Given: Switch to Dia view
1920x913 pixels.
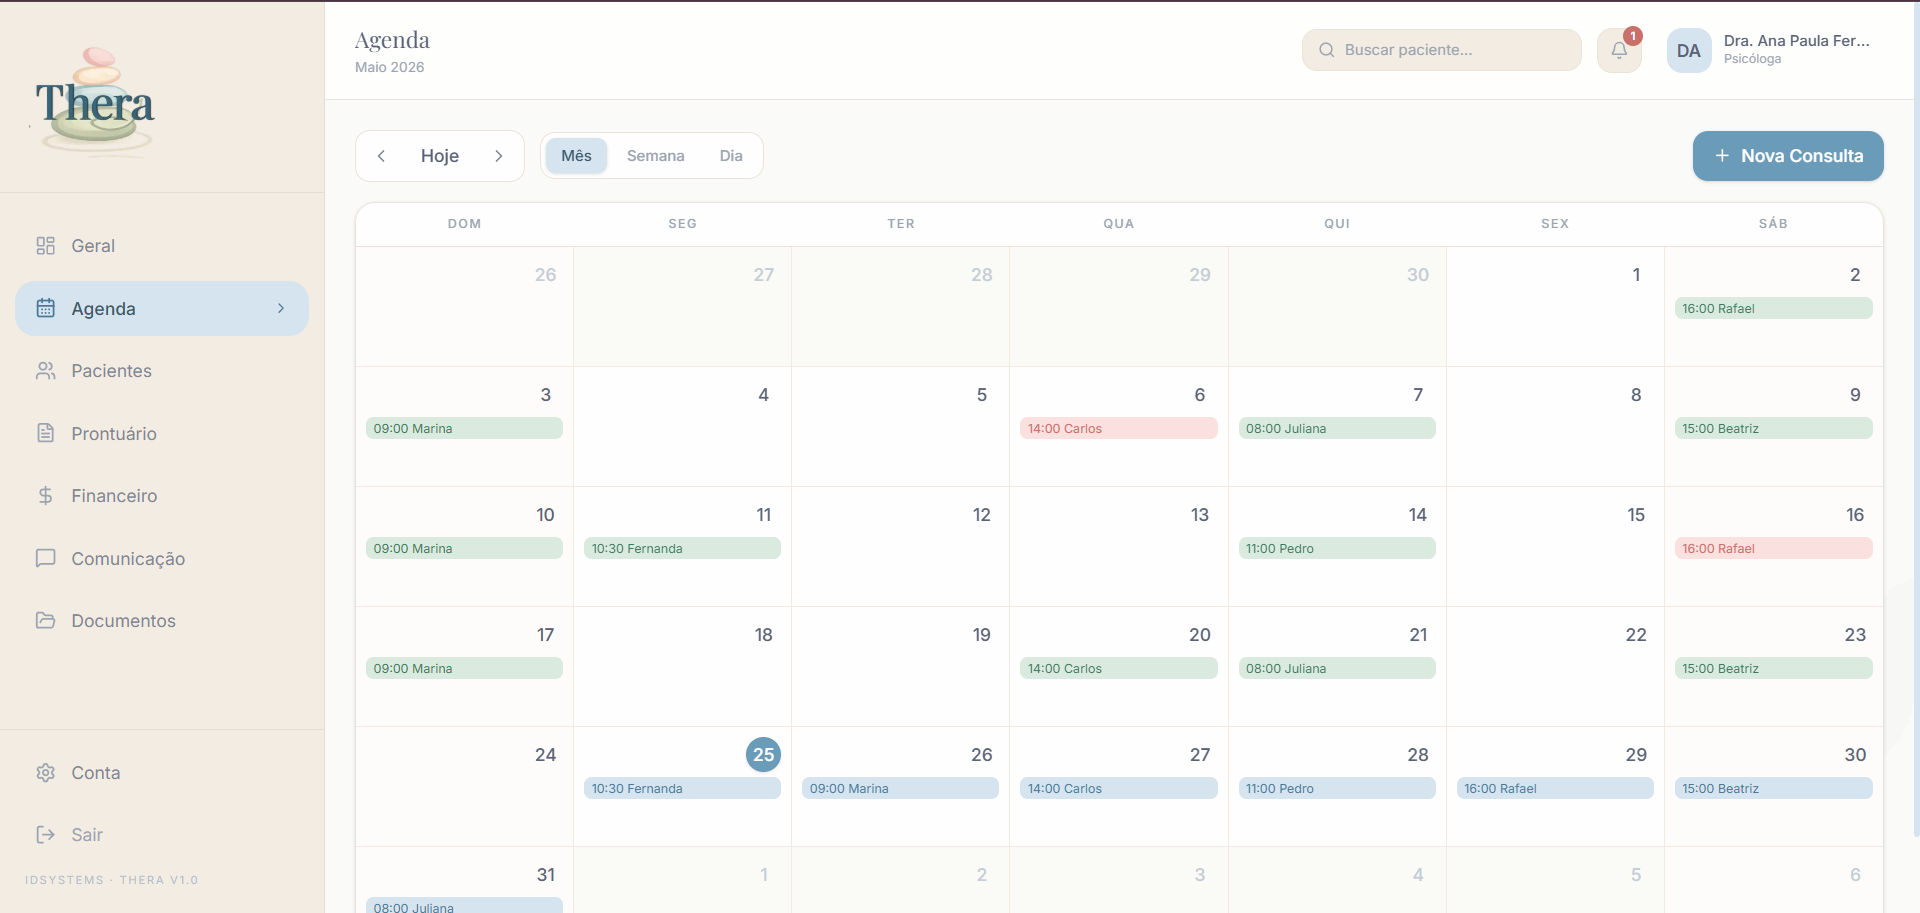Looking at the screenshot, I should 731,156.
